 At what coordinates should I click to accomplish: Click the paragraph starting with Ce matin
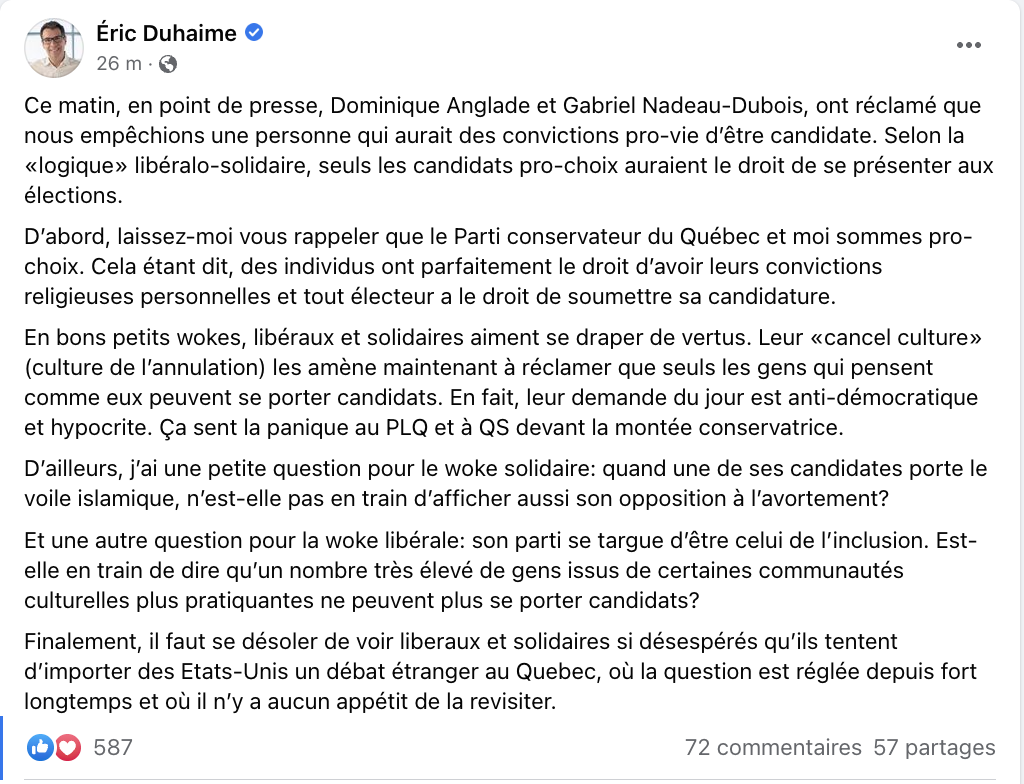coord(509,150)
